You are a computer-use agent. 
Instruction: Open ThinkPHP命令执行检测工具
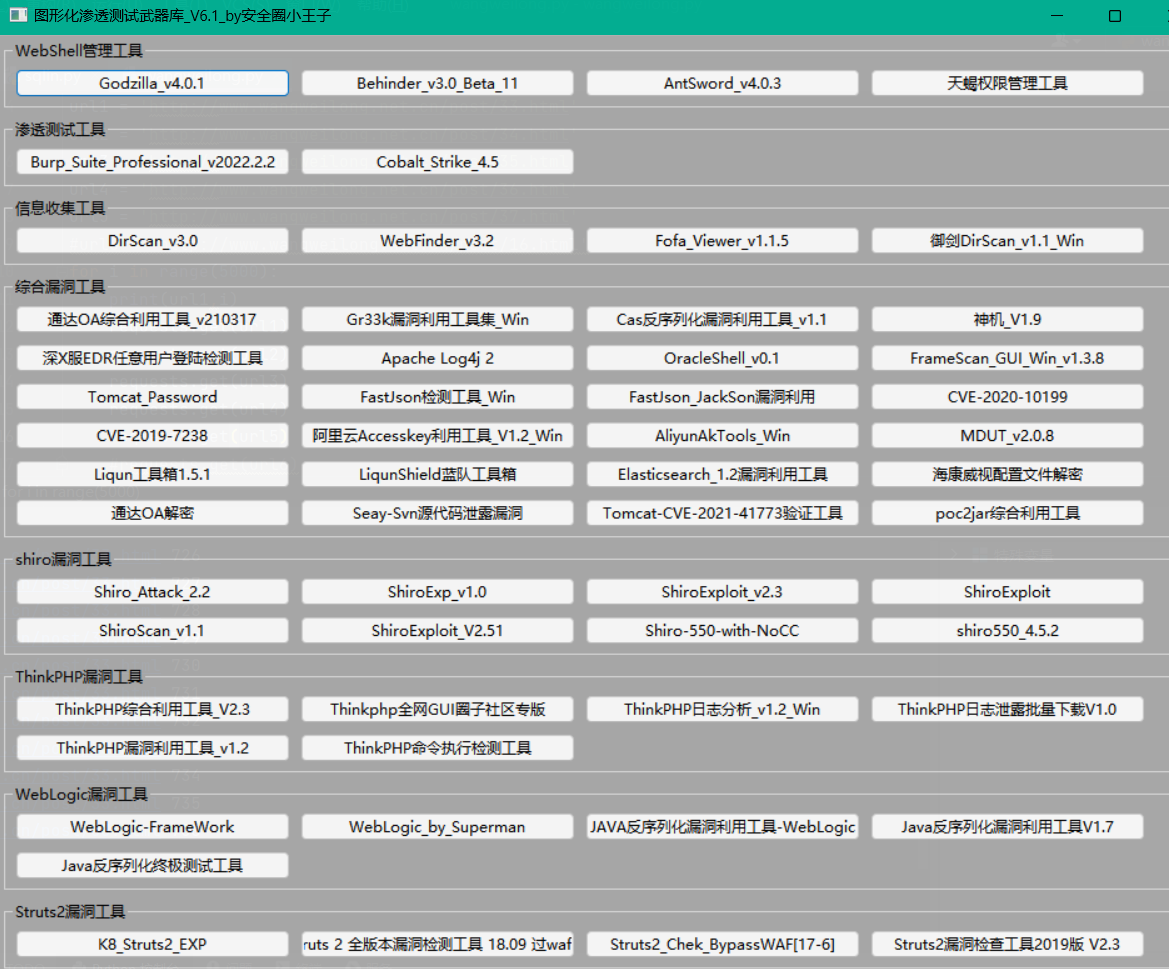(x=438, y=748)
